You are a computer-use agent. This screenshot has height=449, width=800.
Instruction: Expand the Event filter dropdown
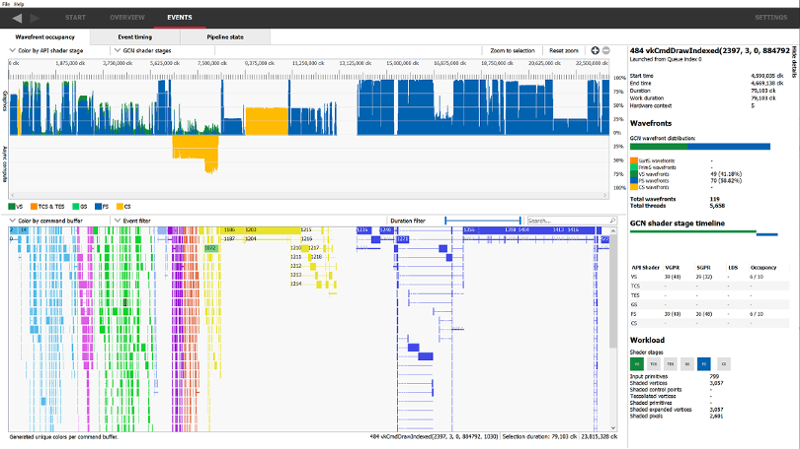pos(132,220)
